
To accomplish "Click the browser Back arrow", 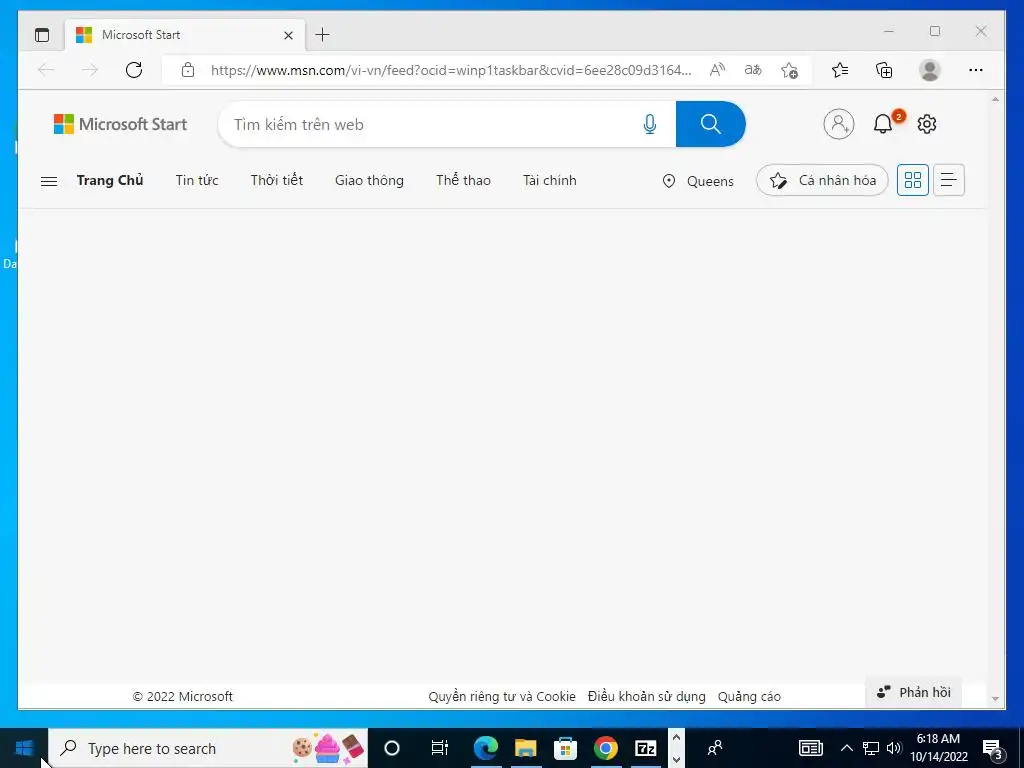I will pos(46,70).
